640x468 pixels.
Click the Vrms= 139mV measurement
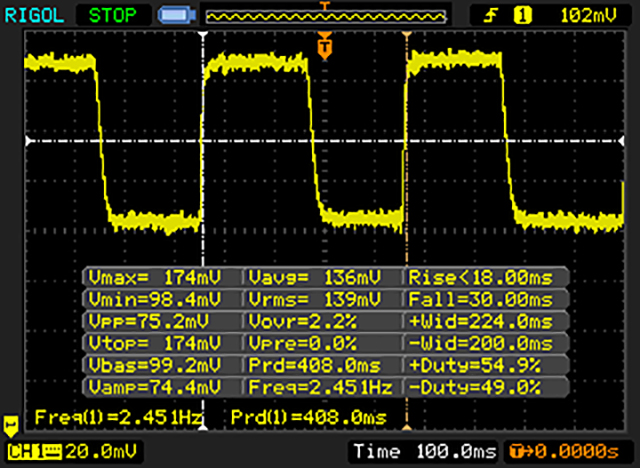pyautogui.click(x=315, y=299)
